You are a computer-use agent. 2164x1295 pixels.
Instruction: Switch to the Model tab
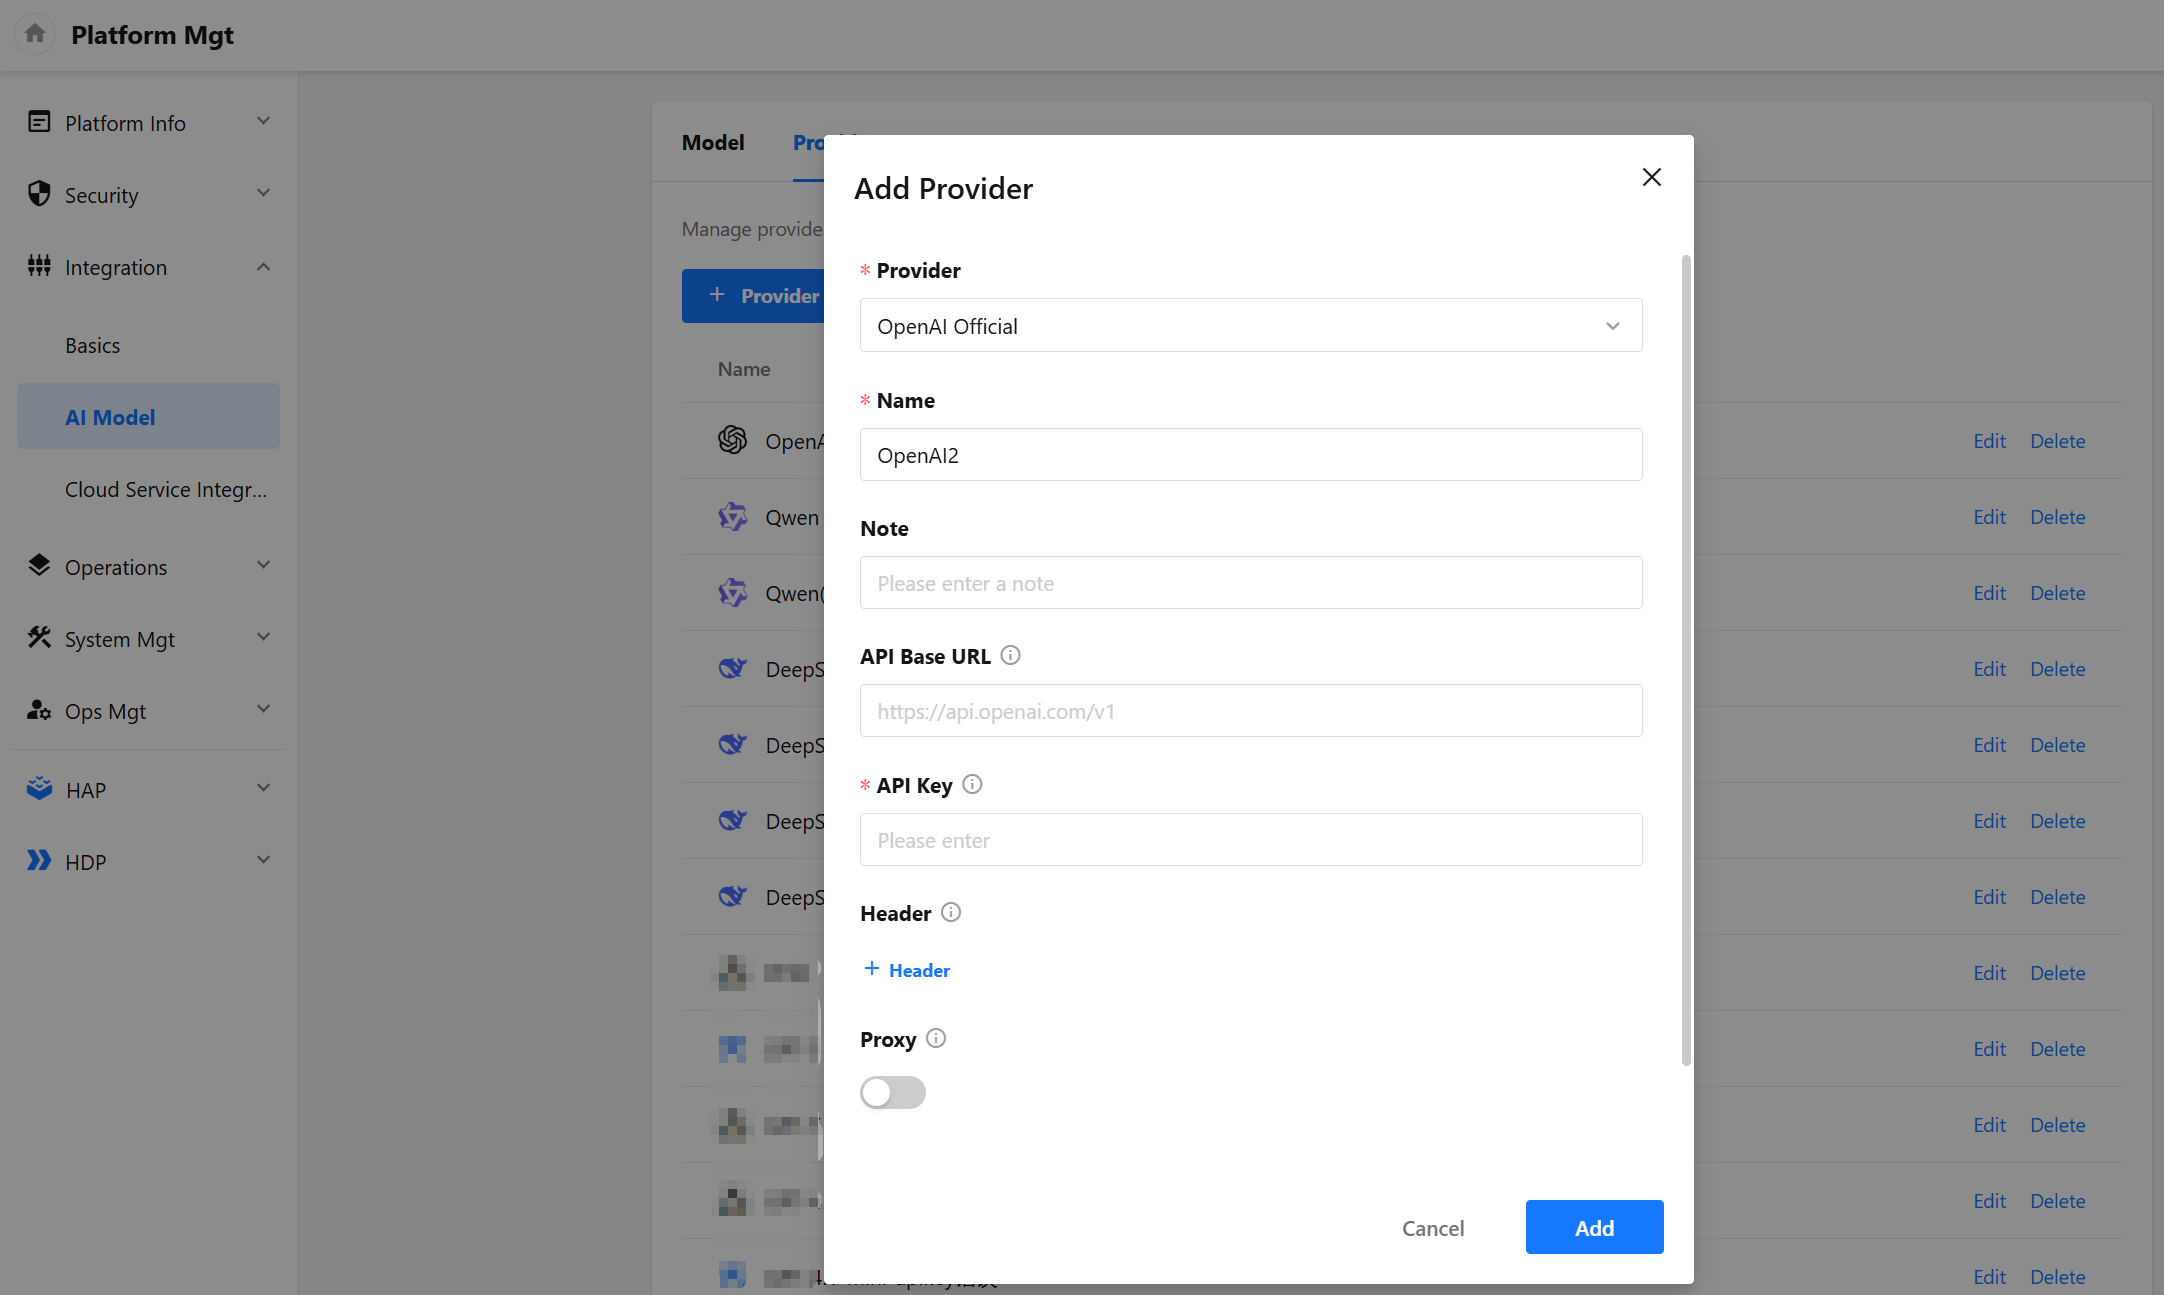713,142
